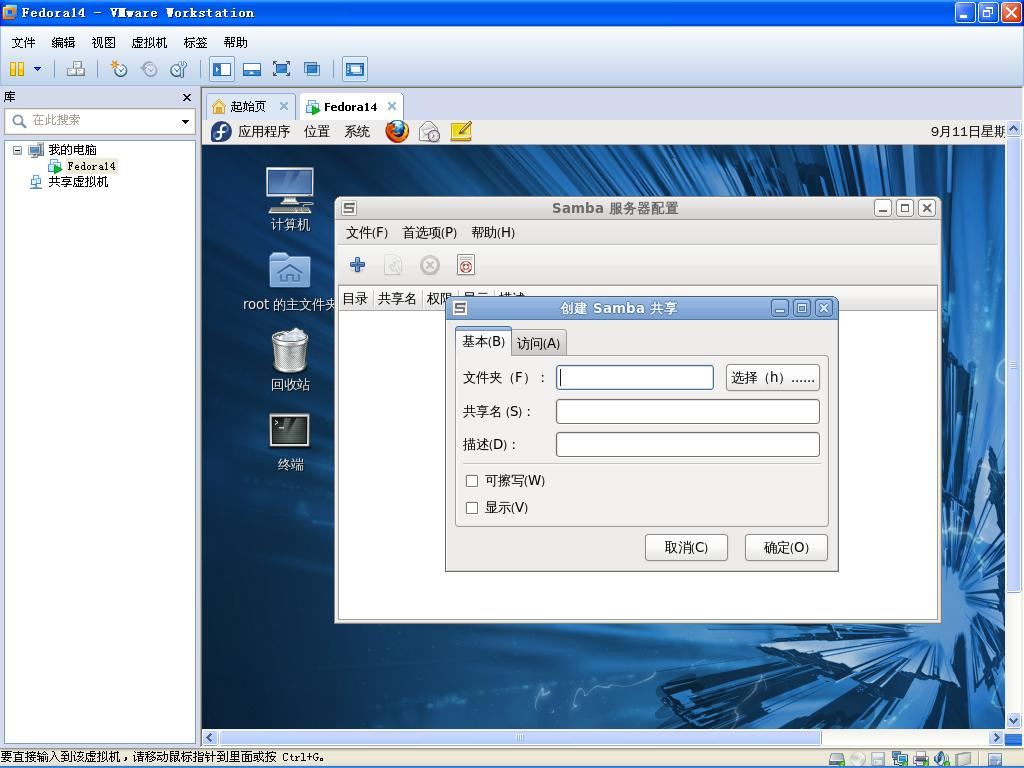Open the notes icon in Fedora panel
The width and height of the screenshot is (1024, 768).
tap(461, 131)
